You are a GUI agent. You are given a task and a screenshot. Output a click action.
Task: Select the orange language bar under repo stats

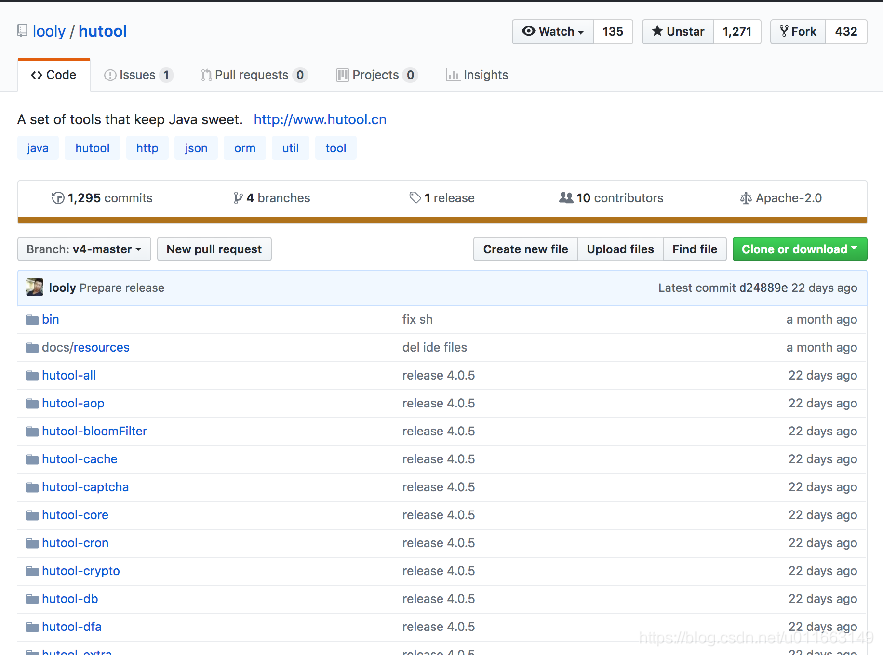[441, 215]
